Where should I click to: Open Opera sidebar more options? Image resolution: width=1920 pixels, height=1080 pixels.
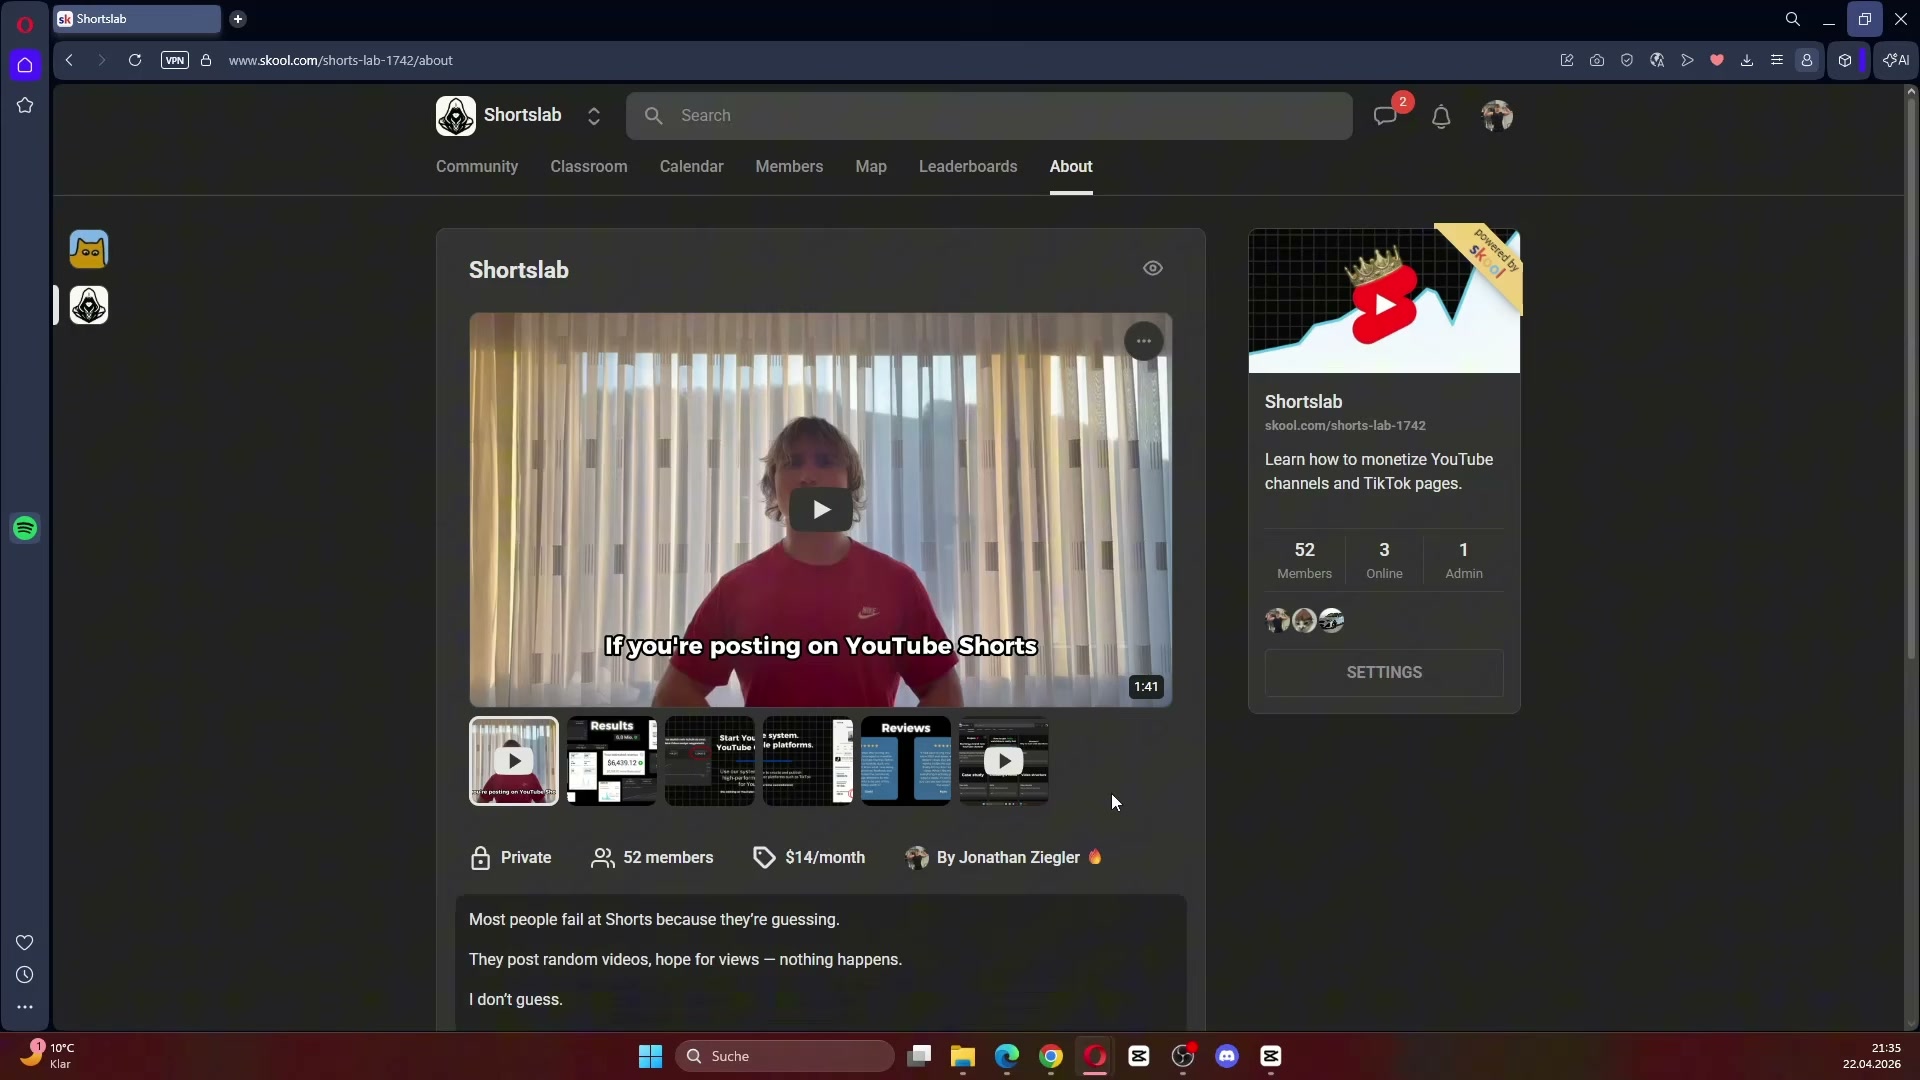pos(25,1007)
